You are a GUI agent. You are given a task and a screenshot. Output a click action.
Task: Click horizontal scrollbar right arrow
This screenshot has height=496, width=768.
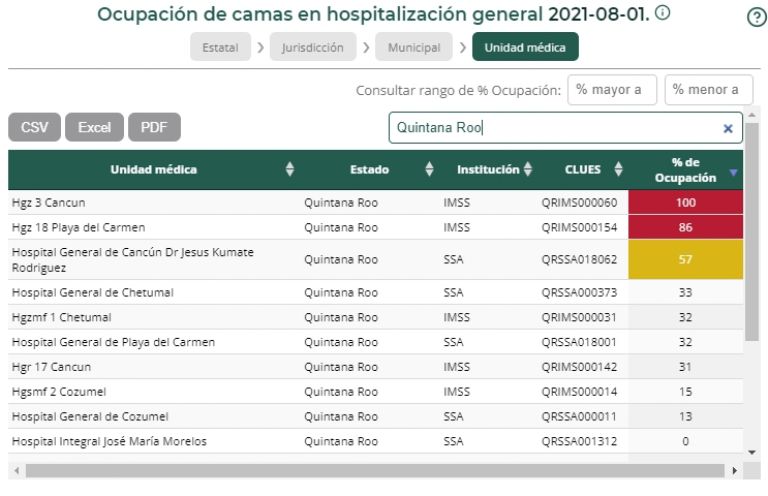[737, 470]
